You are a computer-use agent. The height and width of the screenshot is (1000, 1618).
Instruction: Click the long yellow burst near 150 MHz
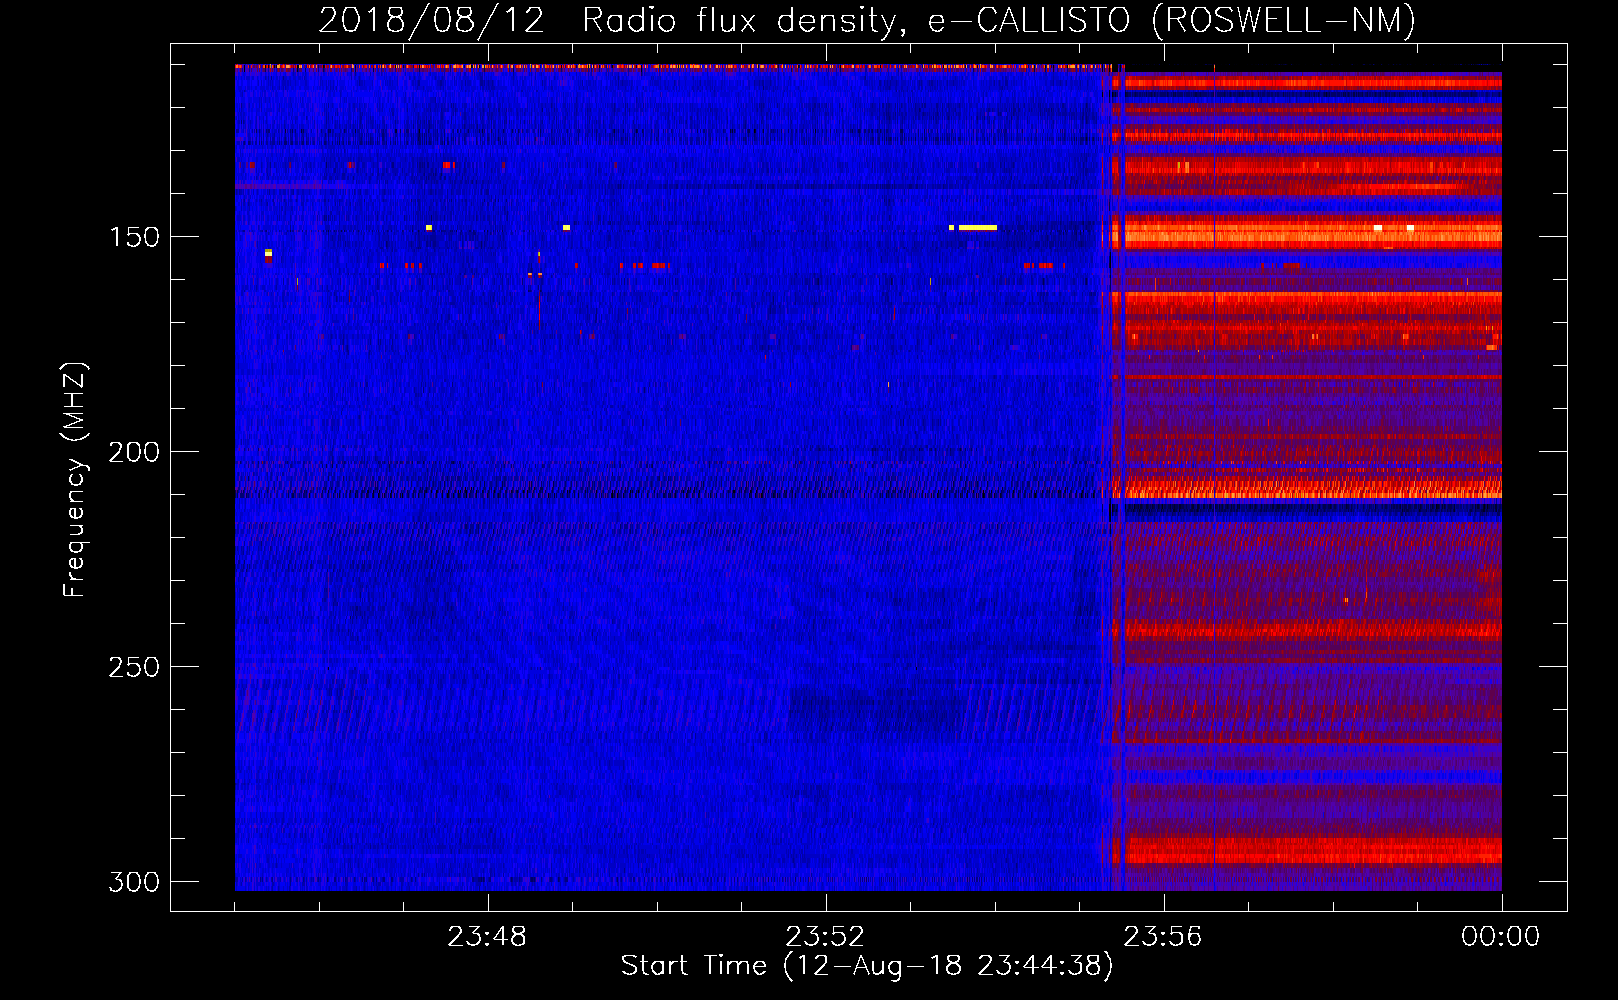click(977, 228)
